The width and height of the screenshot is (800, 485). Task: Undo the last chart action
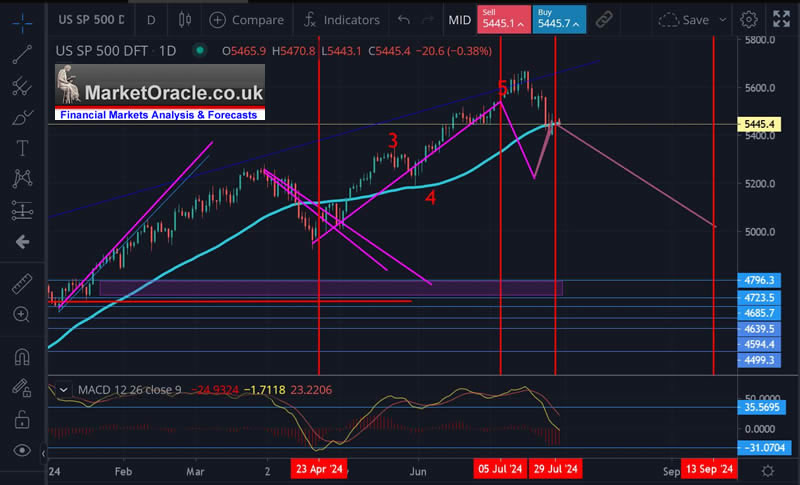(x=404, y=20)
